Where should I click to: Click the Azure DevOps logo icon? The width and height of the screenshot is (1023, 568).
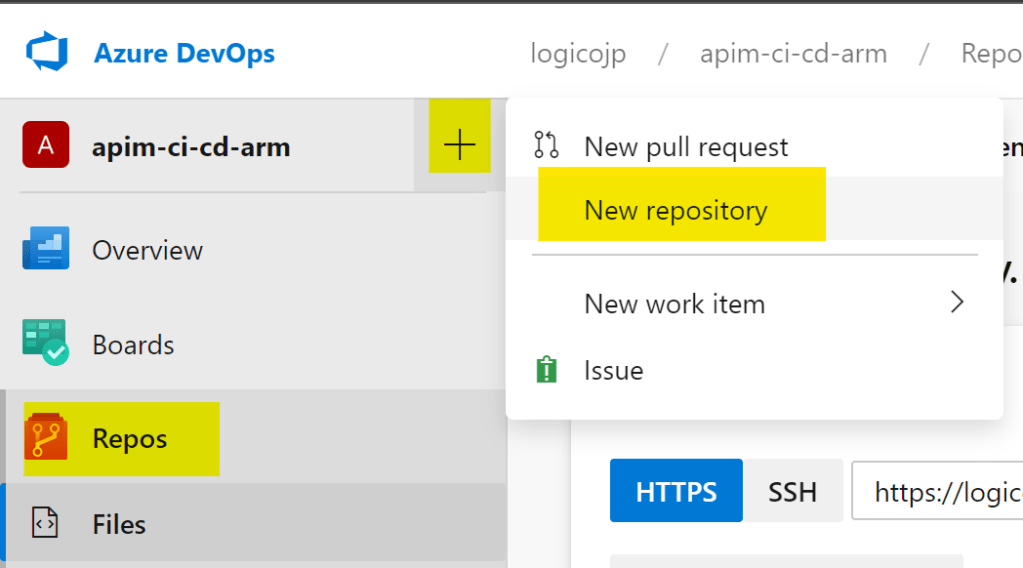tap(46, 52)
